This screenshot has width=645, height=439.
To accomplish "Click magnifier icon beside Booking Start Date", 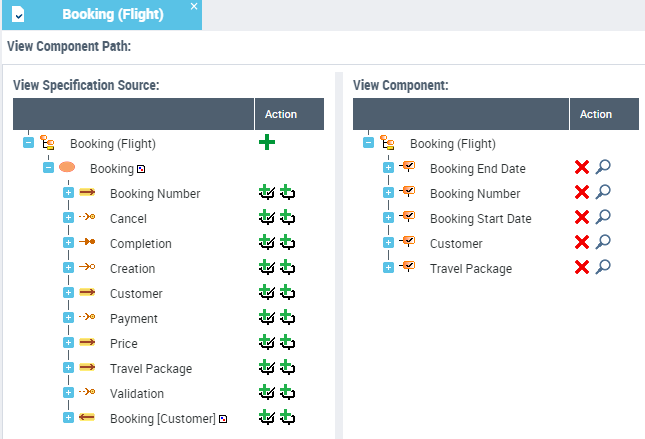I will click(x=602, y=218).
